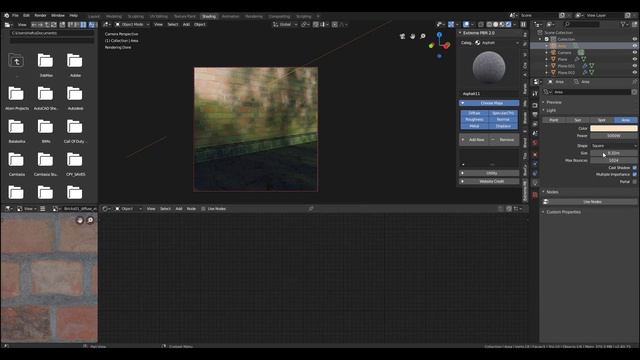The height and width of the screenshot is (360, 640).
Task: Open the viewport View menu
Action: [x=158, y=24]
